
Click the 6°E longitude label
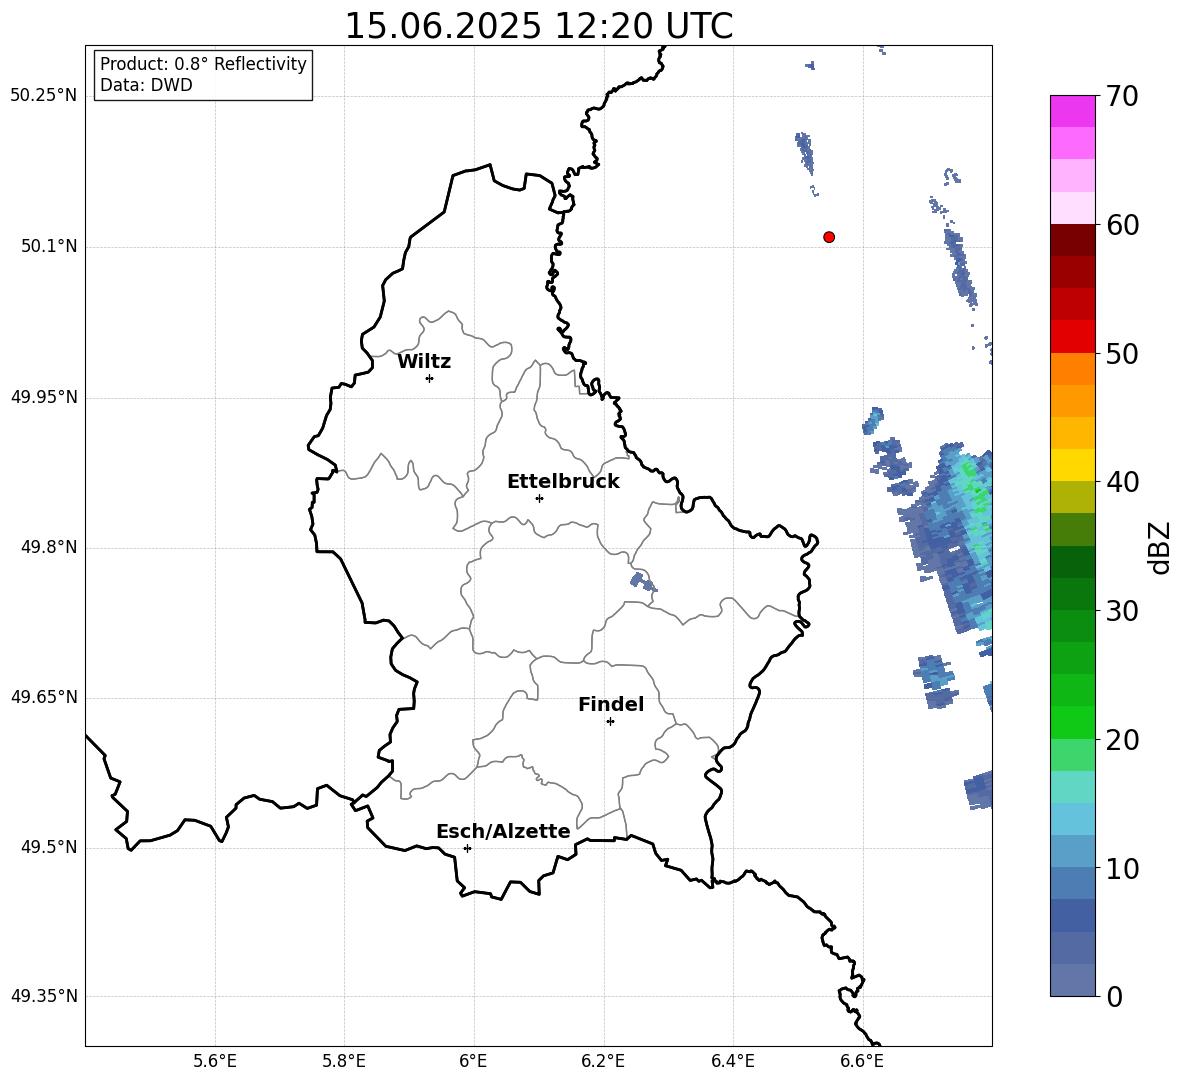pos(473,1061)
